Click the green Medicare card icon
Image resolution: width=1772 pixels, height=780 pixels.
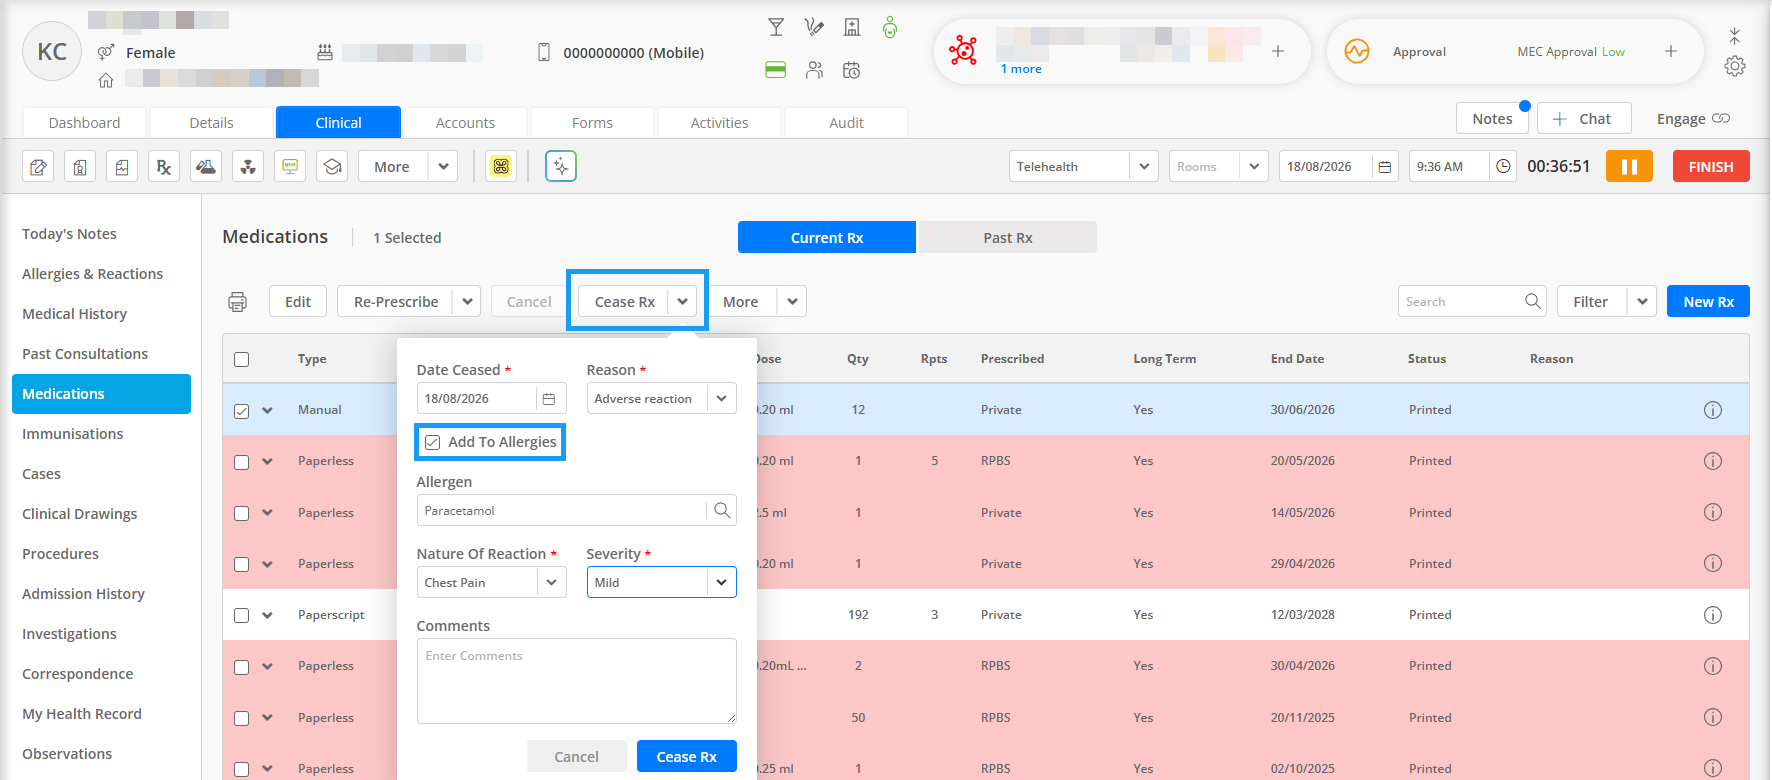click(x=776, y=70)
